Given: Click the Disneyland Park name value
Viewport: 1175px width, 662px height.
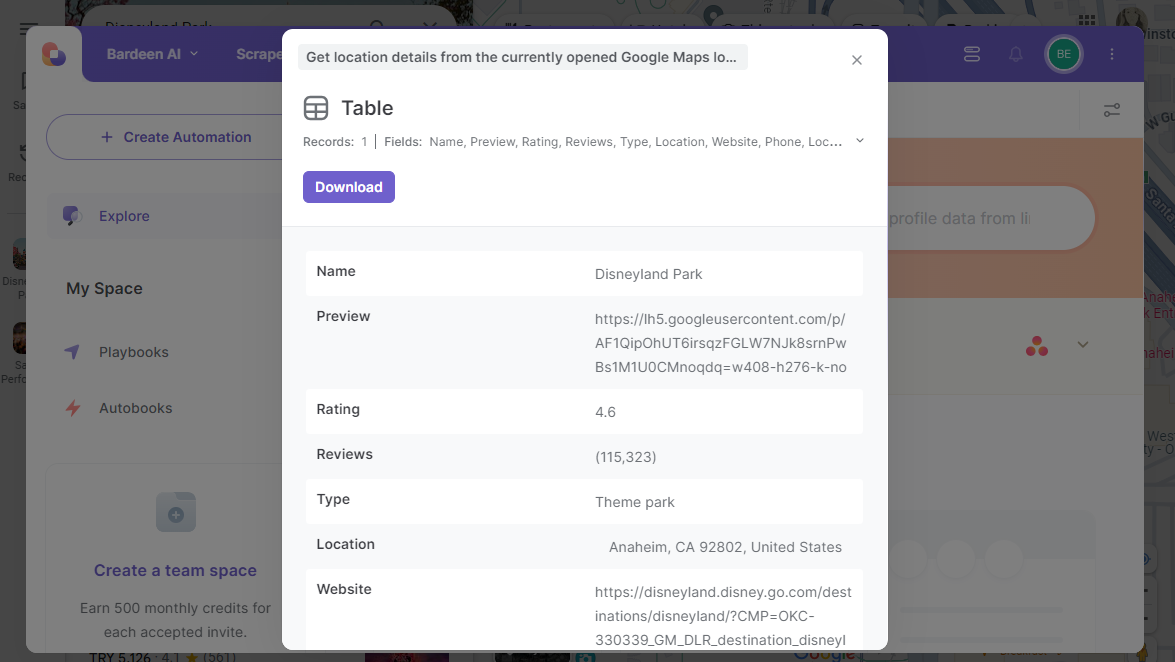Looking at the screenshot, I should click(x=648, y=274).
